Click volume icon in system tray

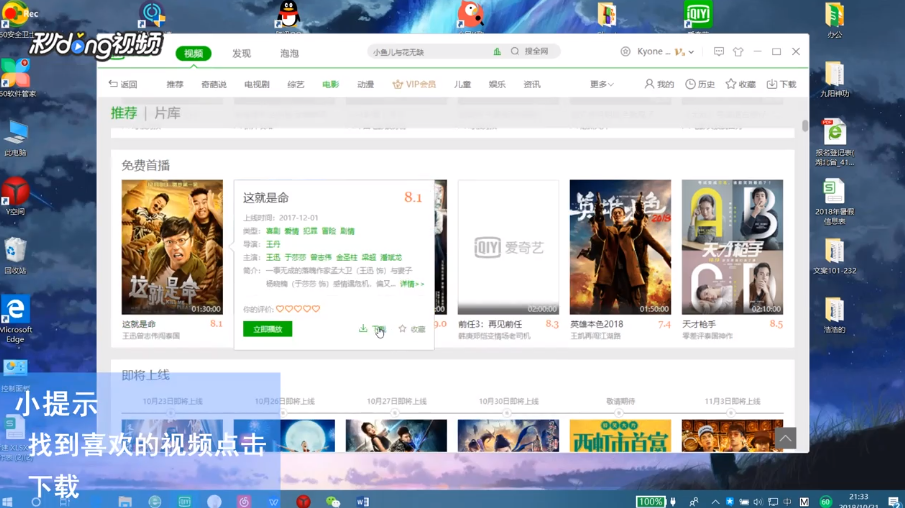(x=758, y=502)
